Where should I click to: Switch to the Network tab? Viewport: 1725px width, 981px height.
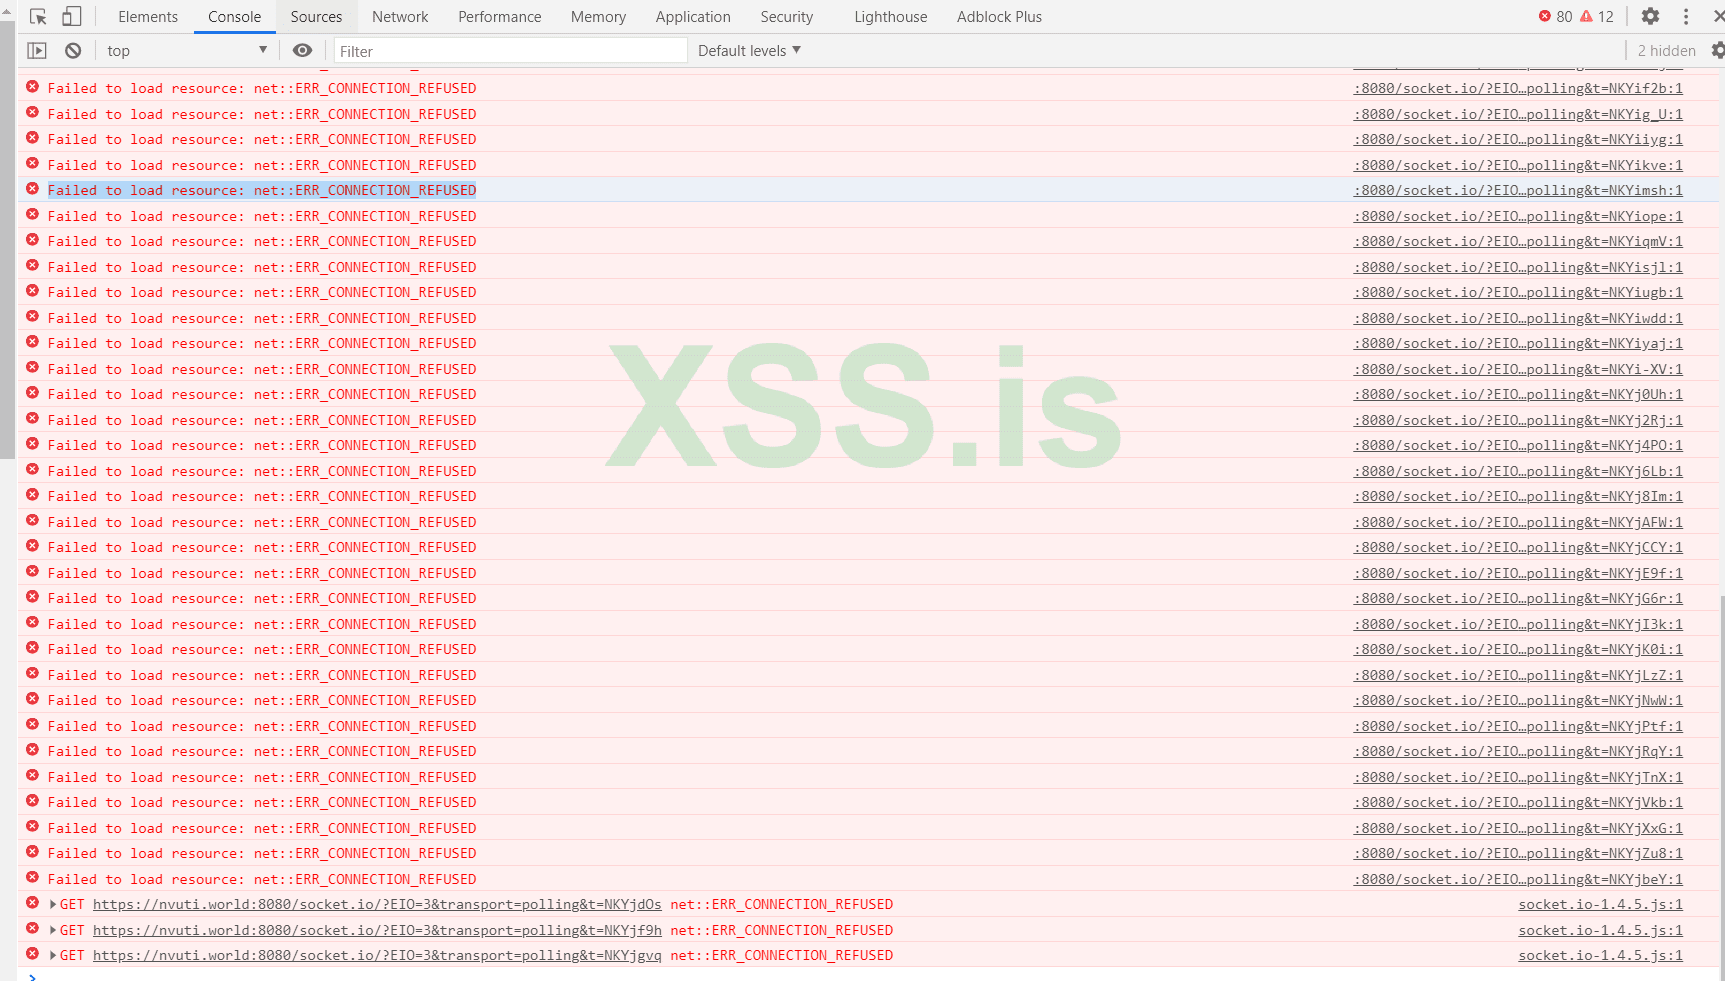(400, 17)
